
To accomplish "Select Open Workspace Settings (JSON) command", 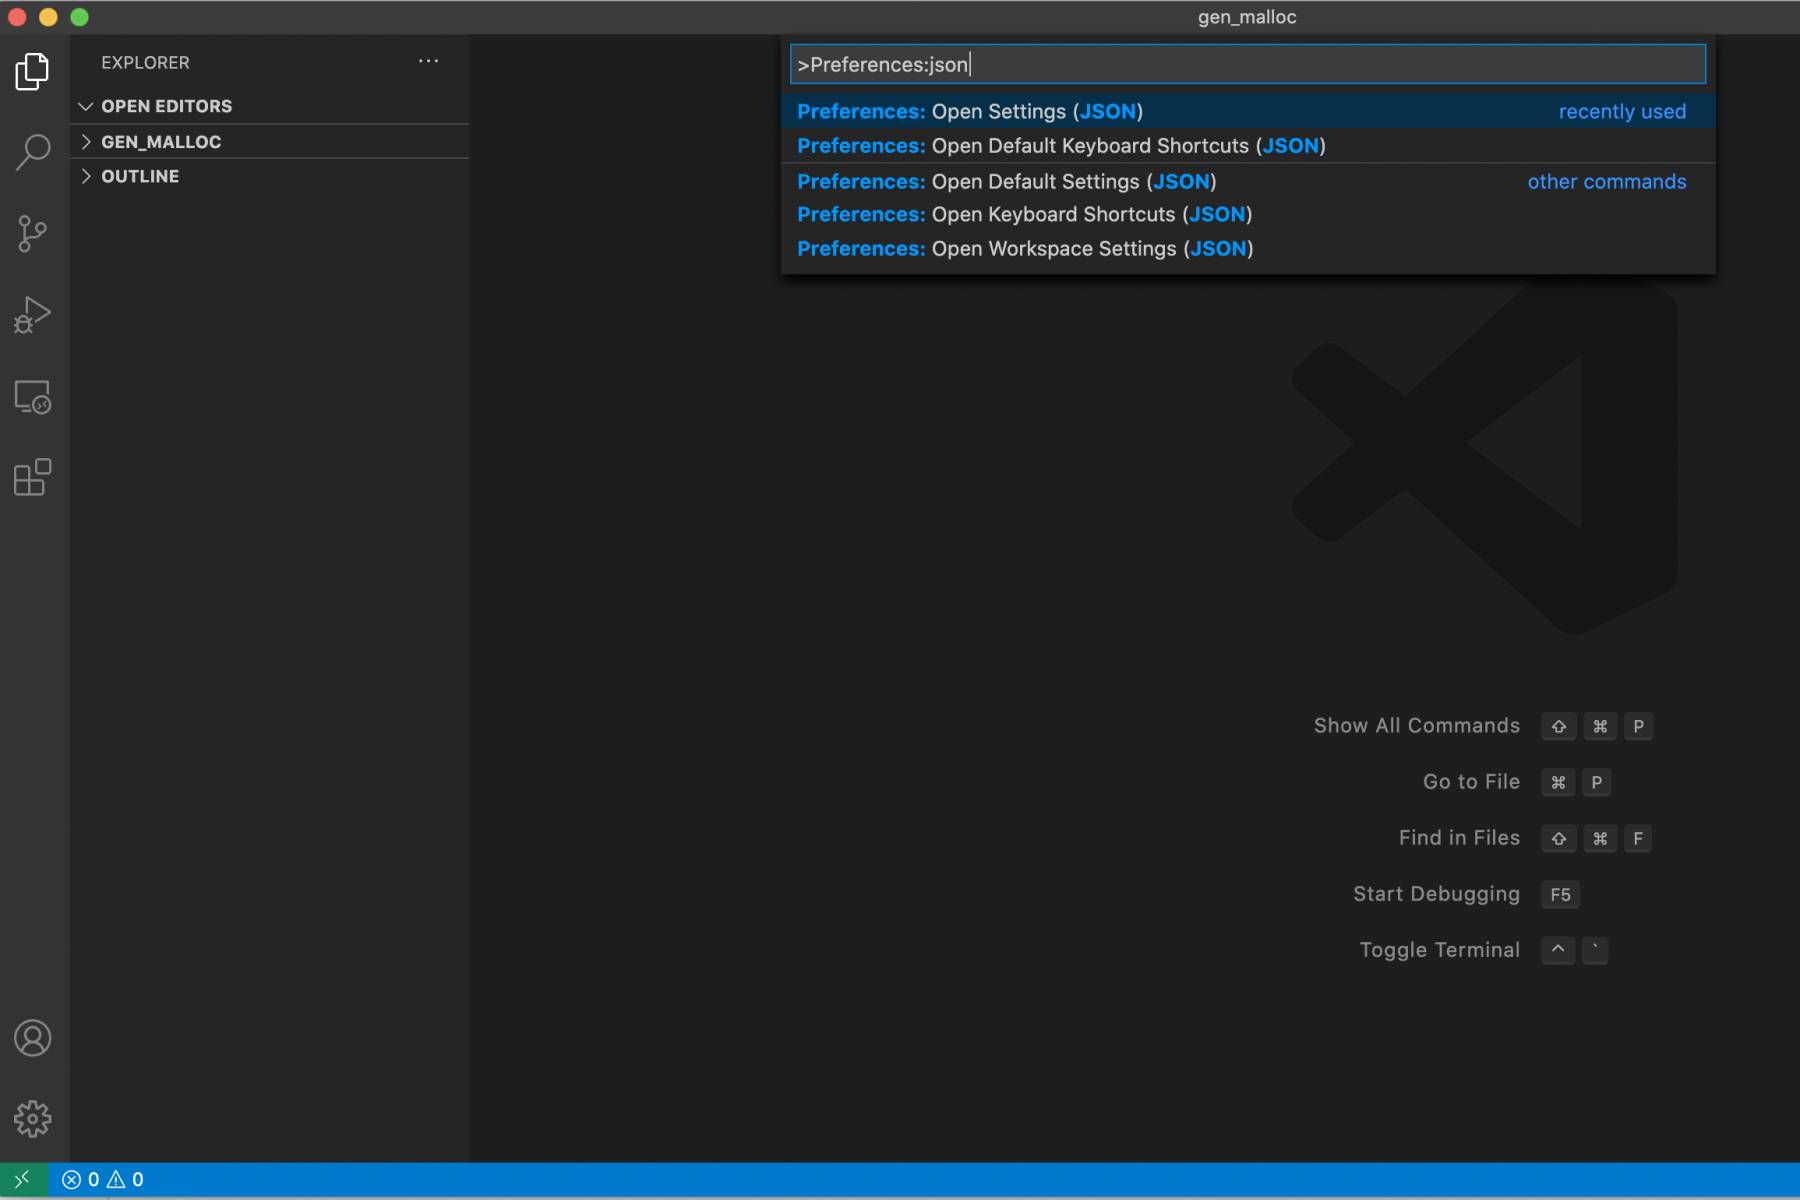I will 1025,249.
